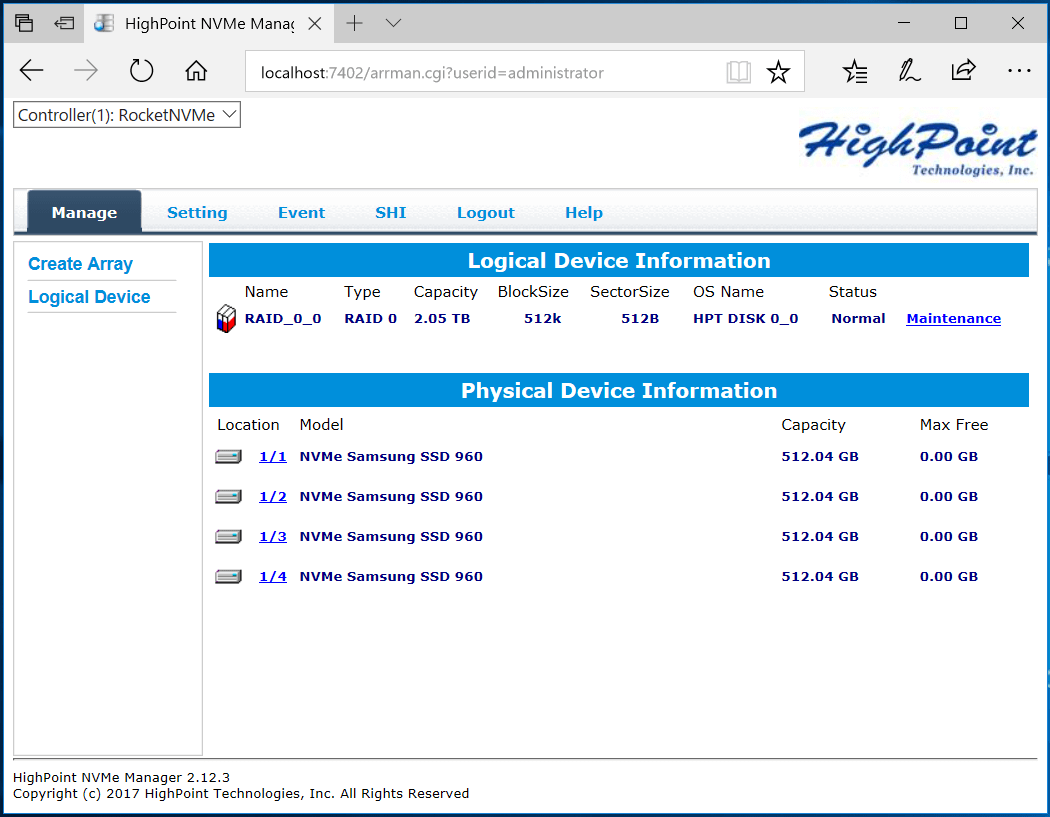Click the Logical Device sidebar link
Image resolution: width=1050 pixels, height=817 pixels.
coord(89,297)
